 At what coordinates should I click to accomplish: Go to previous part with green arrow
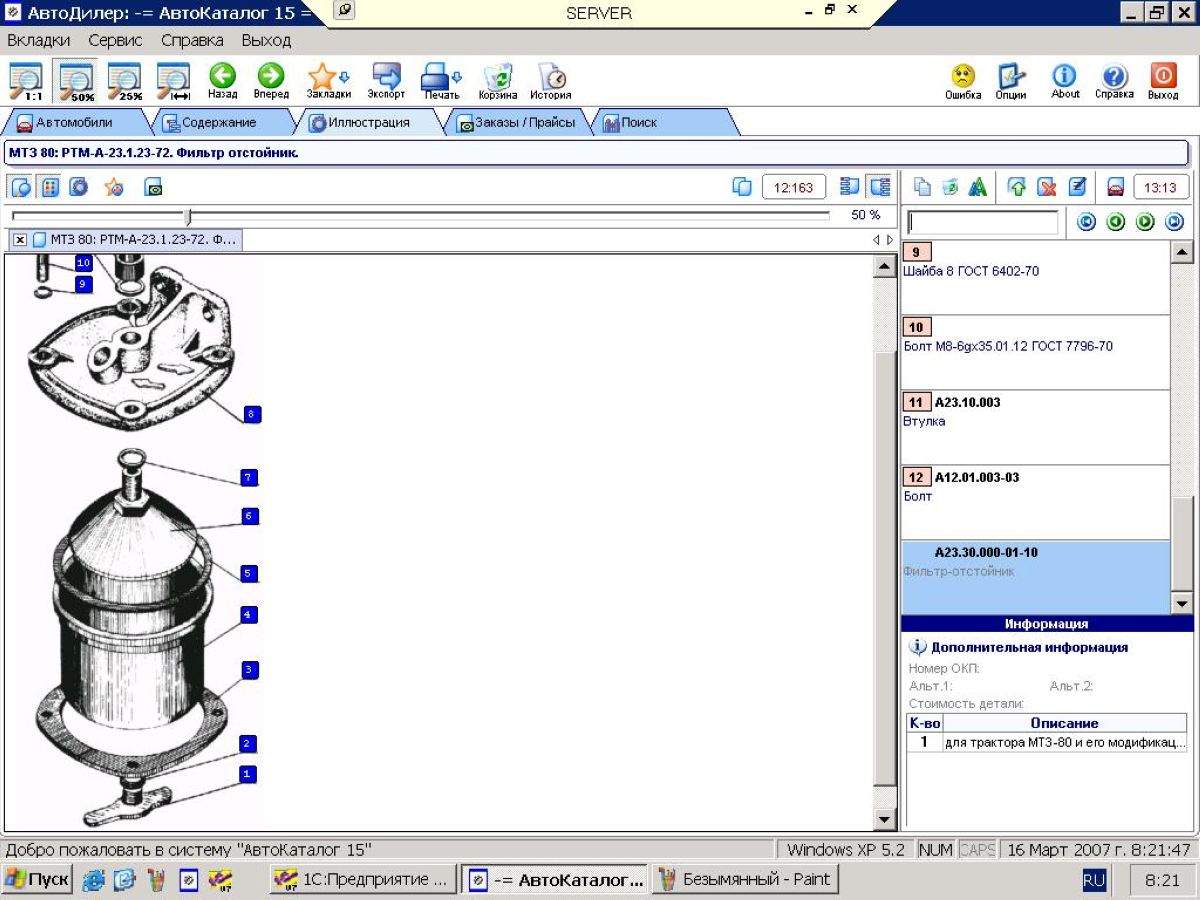[1116, 222]
